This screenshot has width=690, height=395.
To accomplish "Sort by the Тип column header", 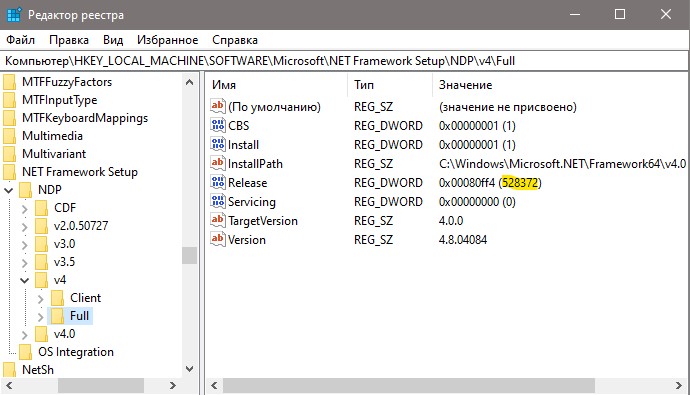I will [x=390, y=84].
